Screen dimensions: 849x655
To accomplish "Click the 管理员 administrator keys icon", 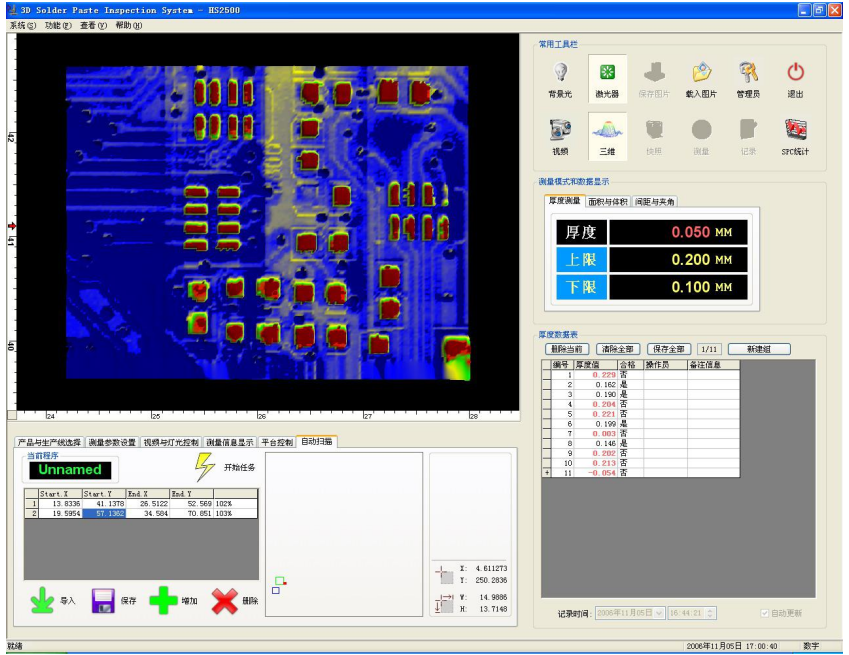I will tap(748, 73).
